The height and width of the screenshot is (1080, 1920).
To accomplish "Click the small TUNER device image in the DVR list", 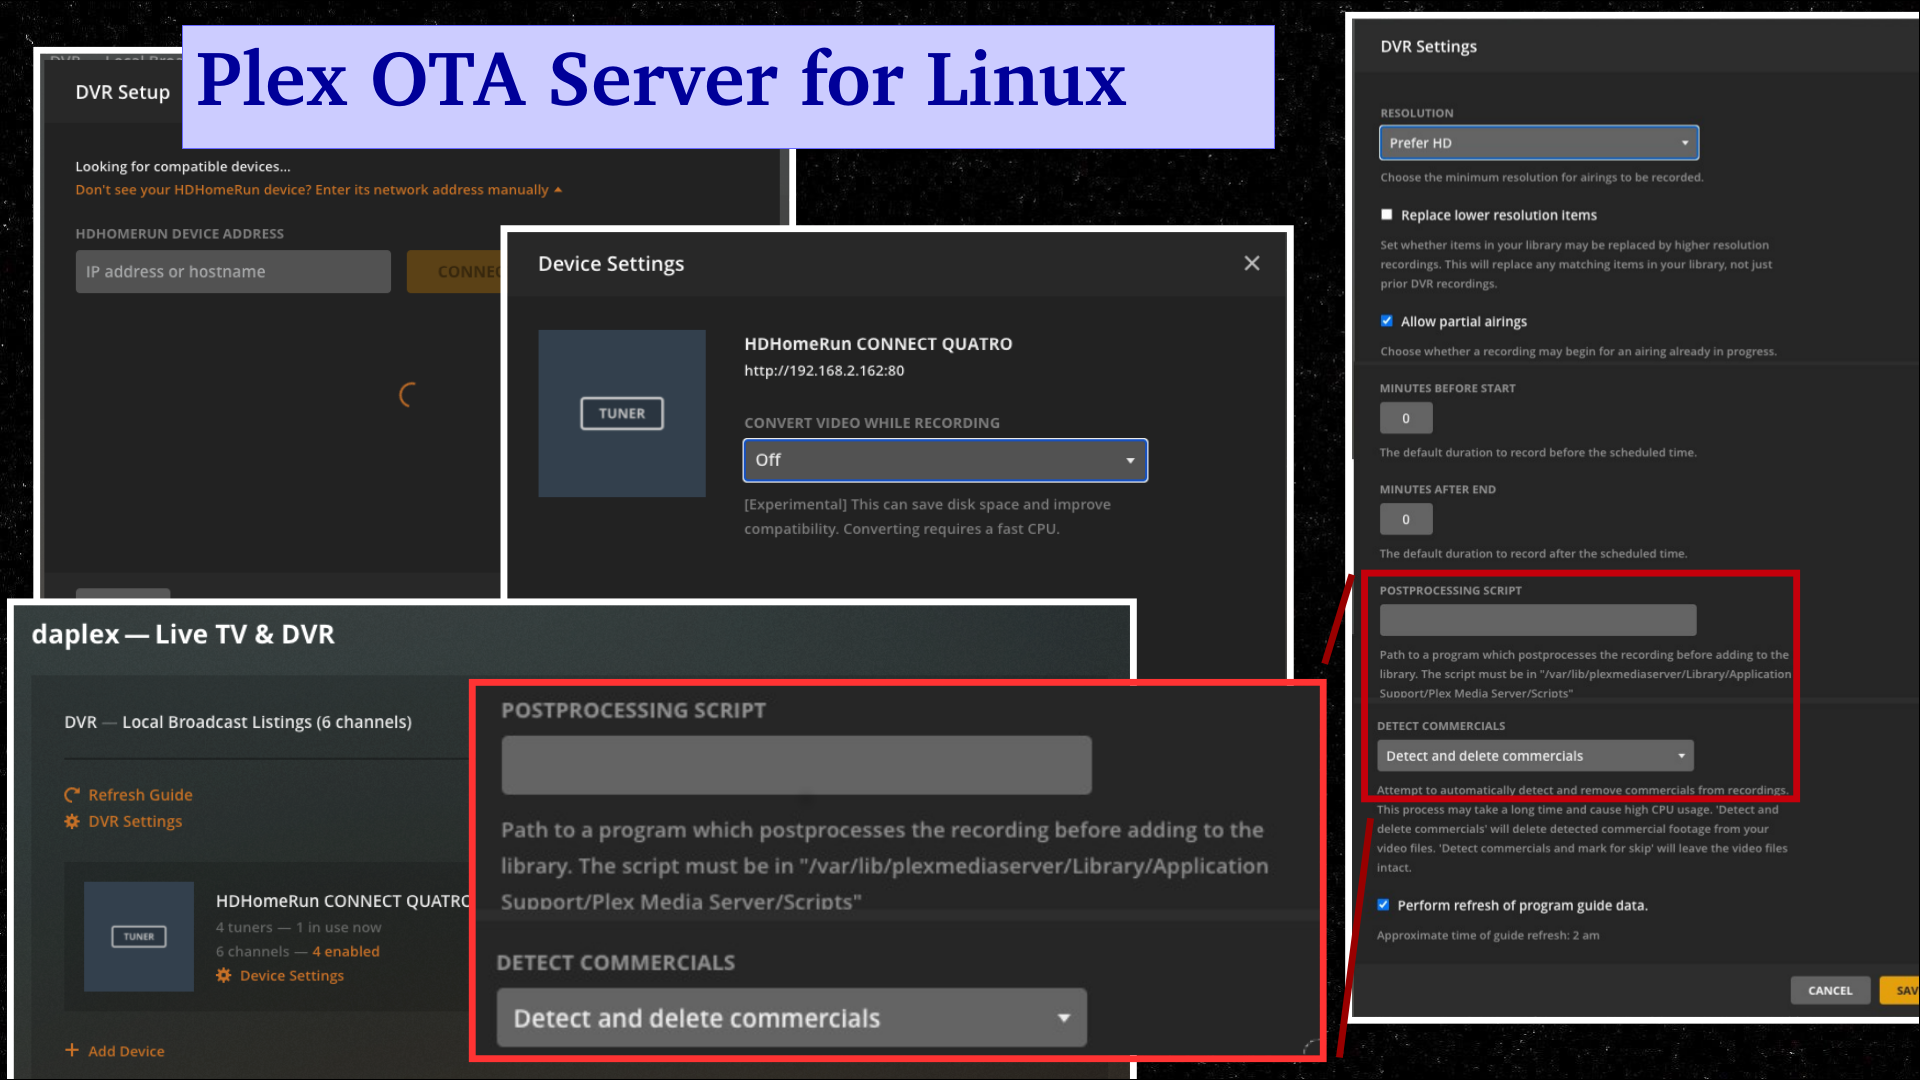I will point(139,936).
